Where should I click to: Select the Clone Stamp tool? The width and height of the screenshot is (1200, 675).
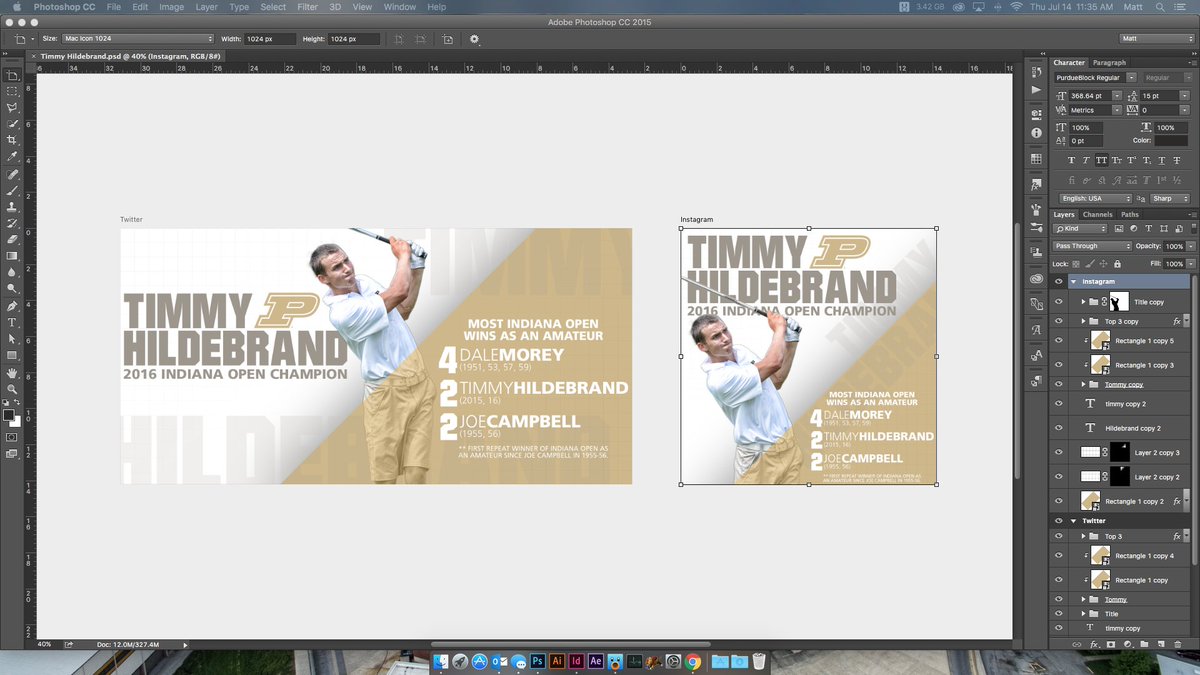click(x=13, y=207)
